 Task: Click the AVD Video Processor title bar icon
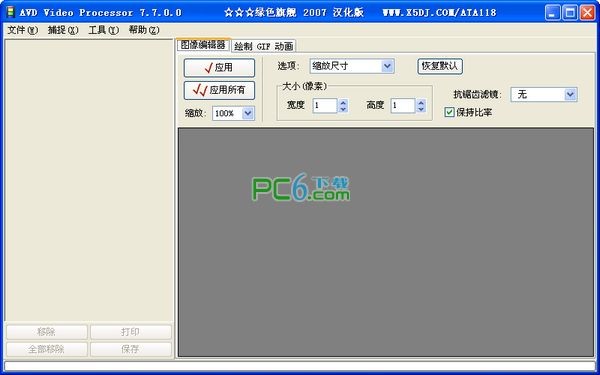[x=11, y=12]
